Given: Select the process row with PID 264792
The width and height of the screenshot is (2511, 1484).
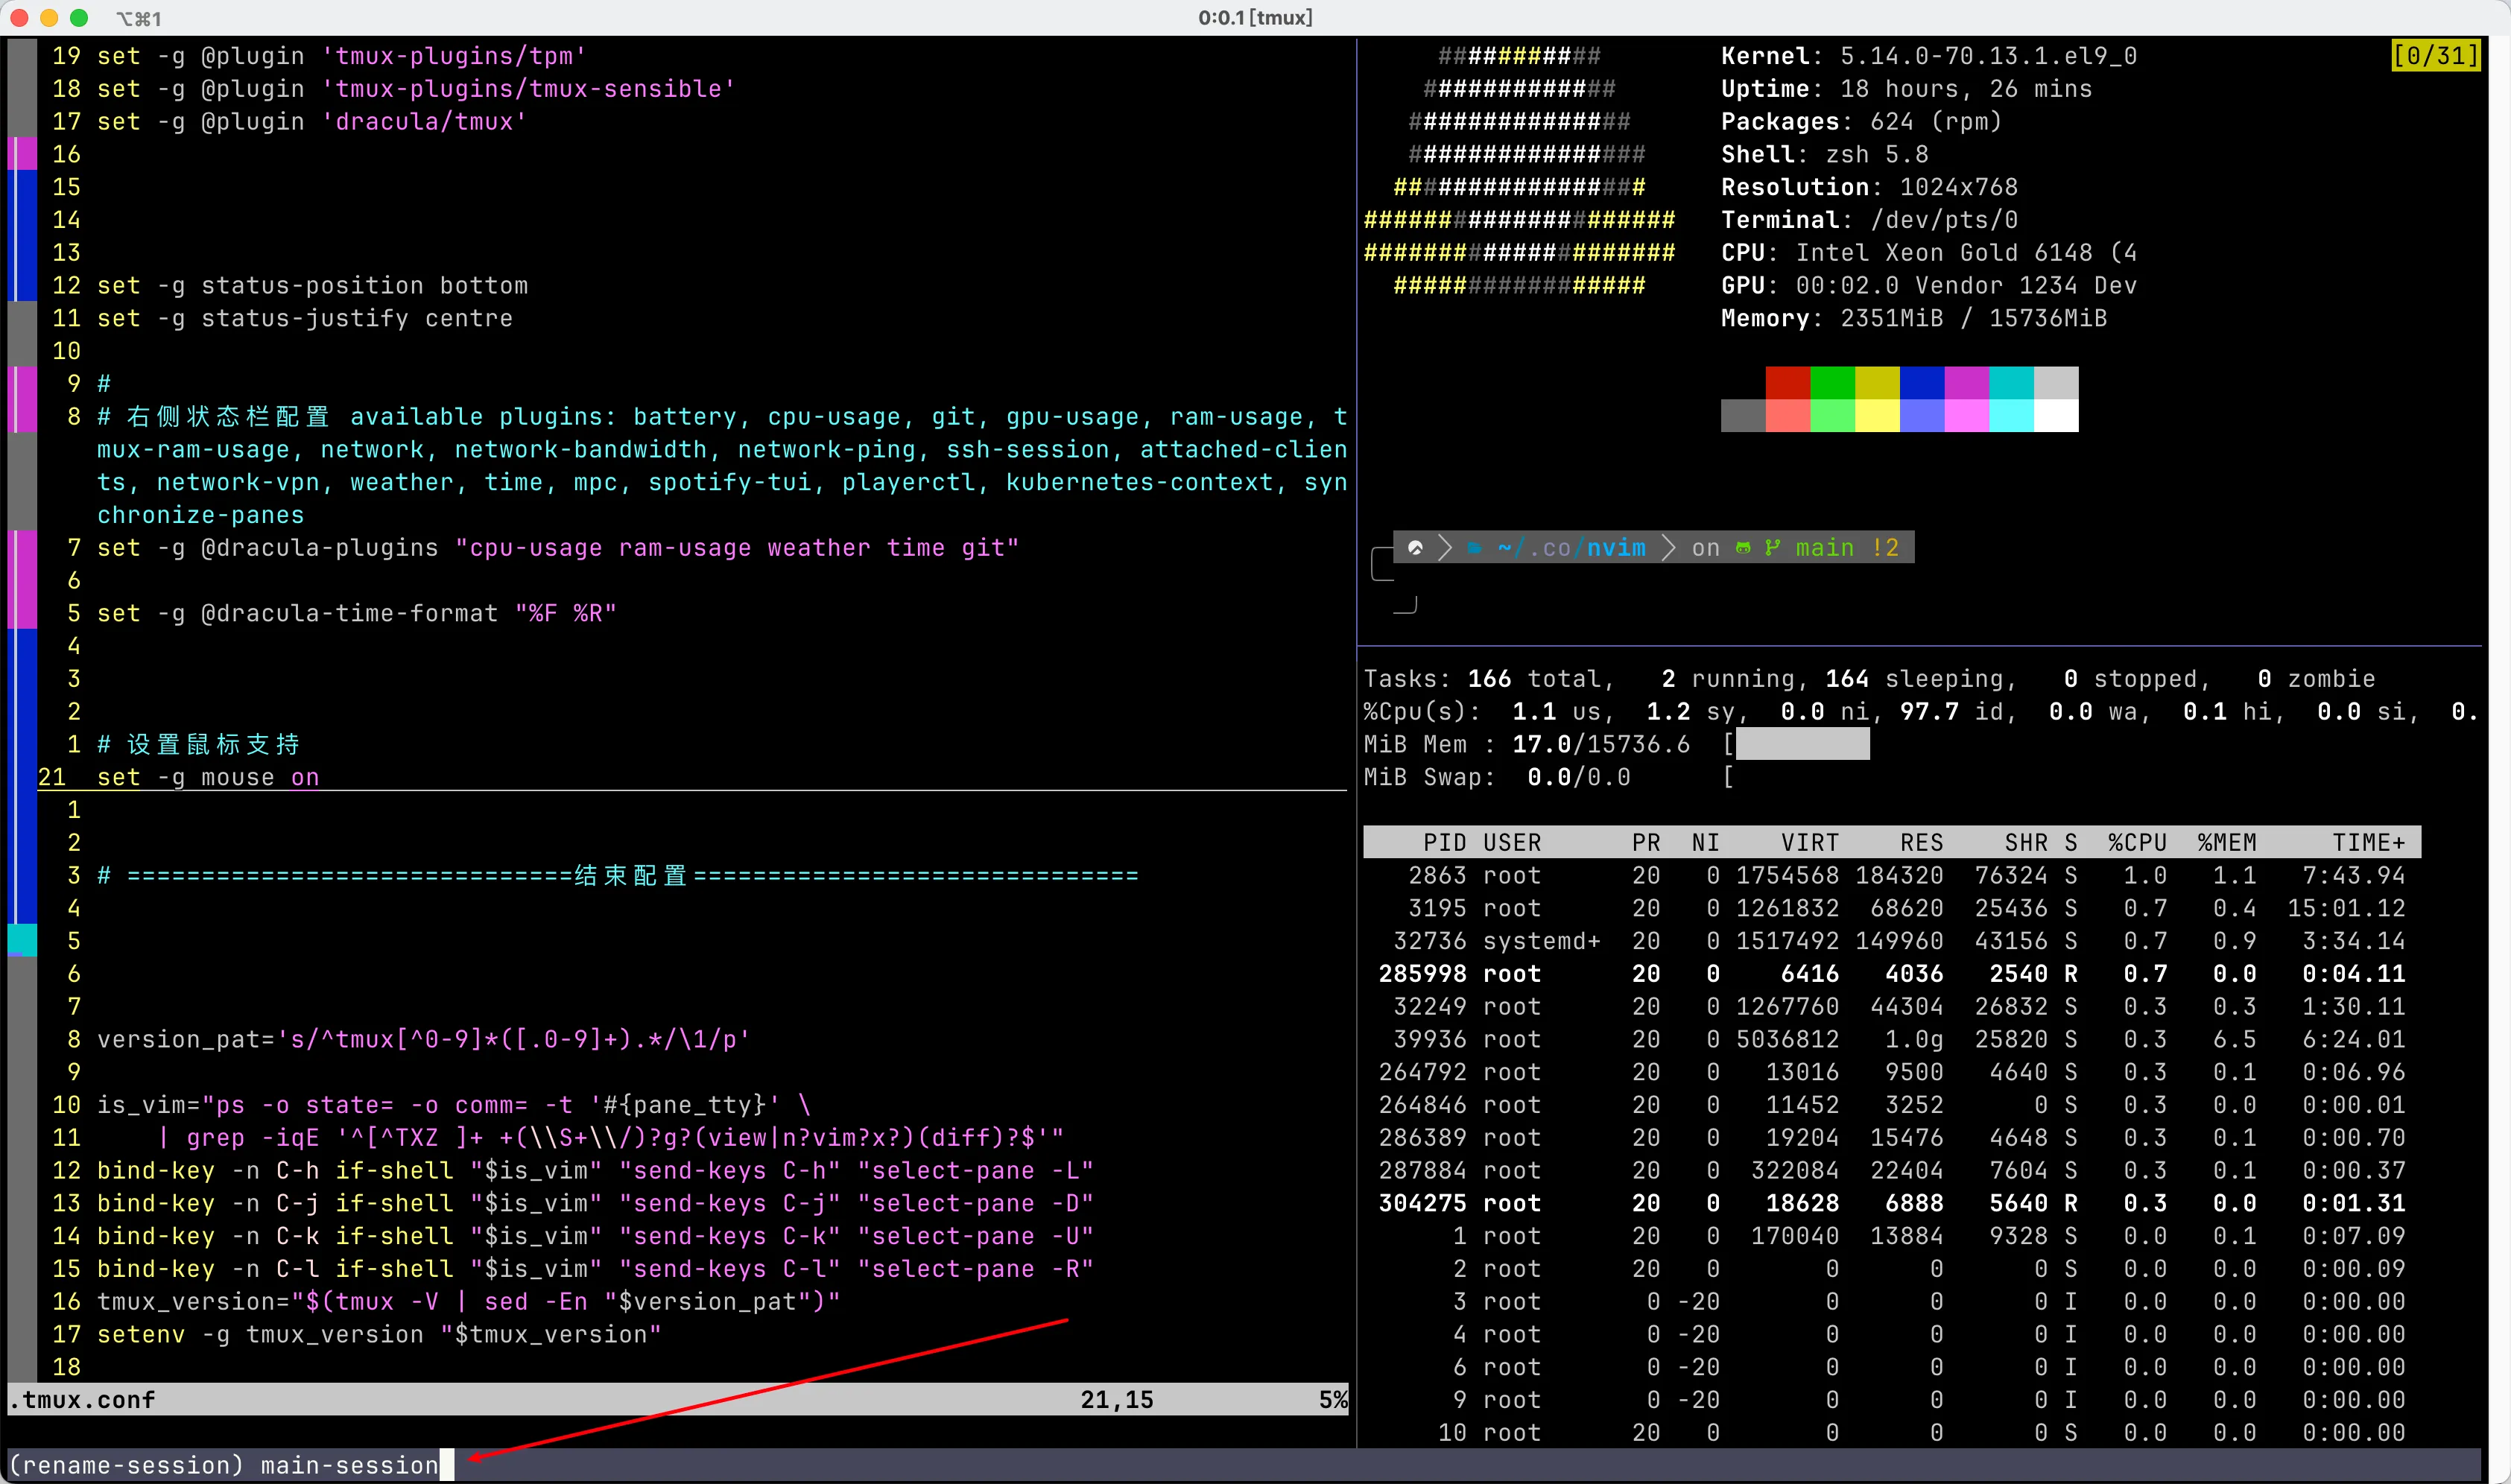Looking at the screenshot, I should pos(1892,1072).
